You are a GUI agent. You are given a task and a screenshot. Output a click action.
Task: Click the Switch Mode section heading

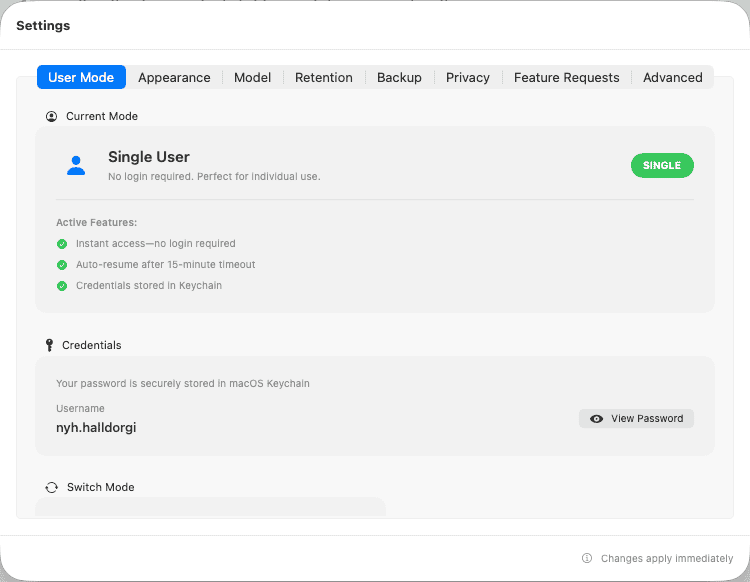tap(100, 487)
